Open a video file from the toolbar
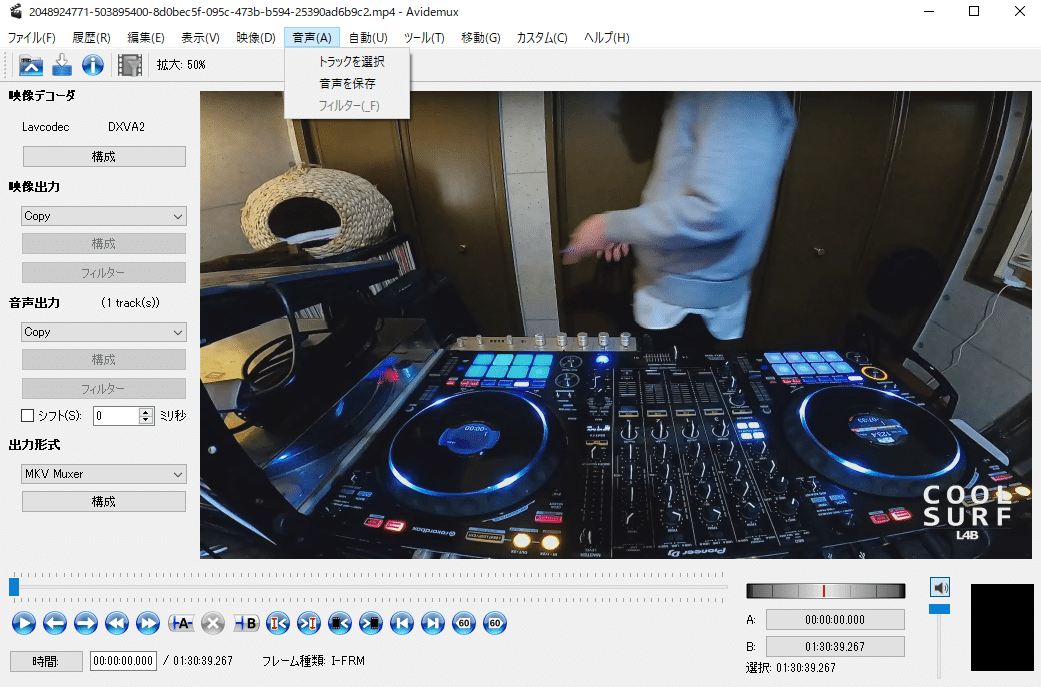1041x687 pixels. point(31,65)
